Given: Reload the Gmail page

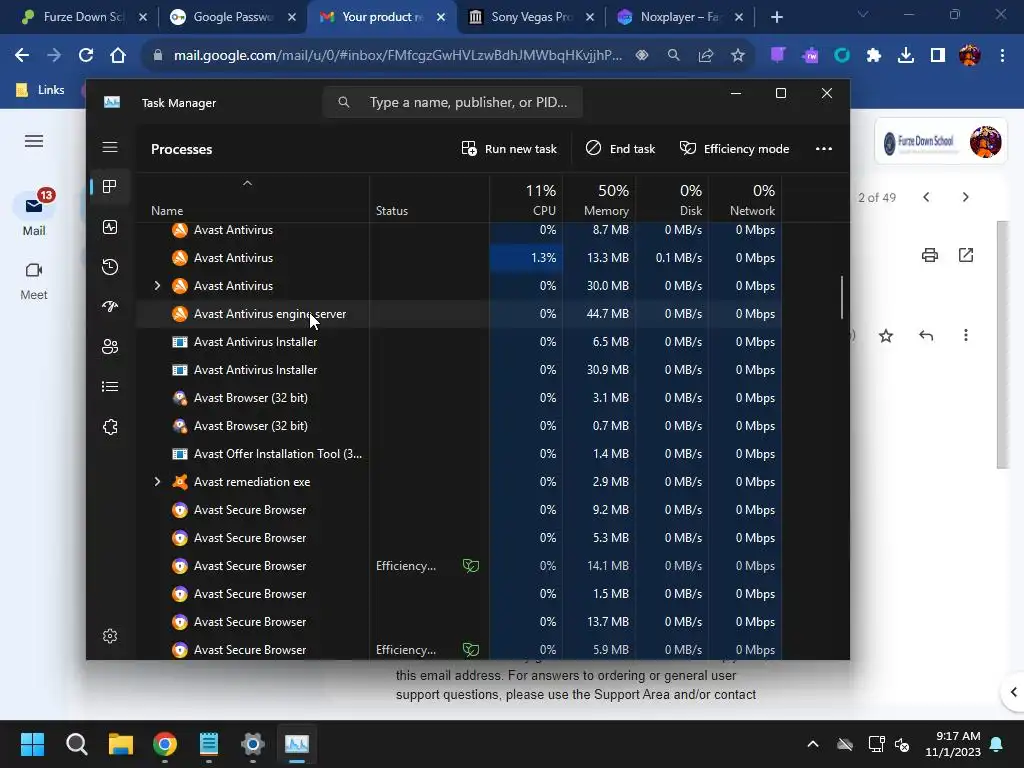Looking at the screenshot, I should point(86,56).
